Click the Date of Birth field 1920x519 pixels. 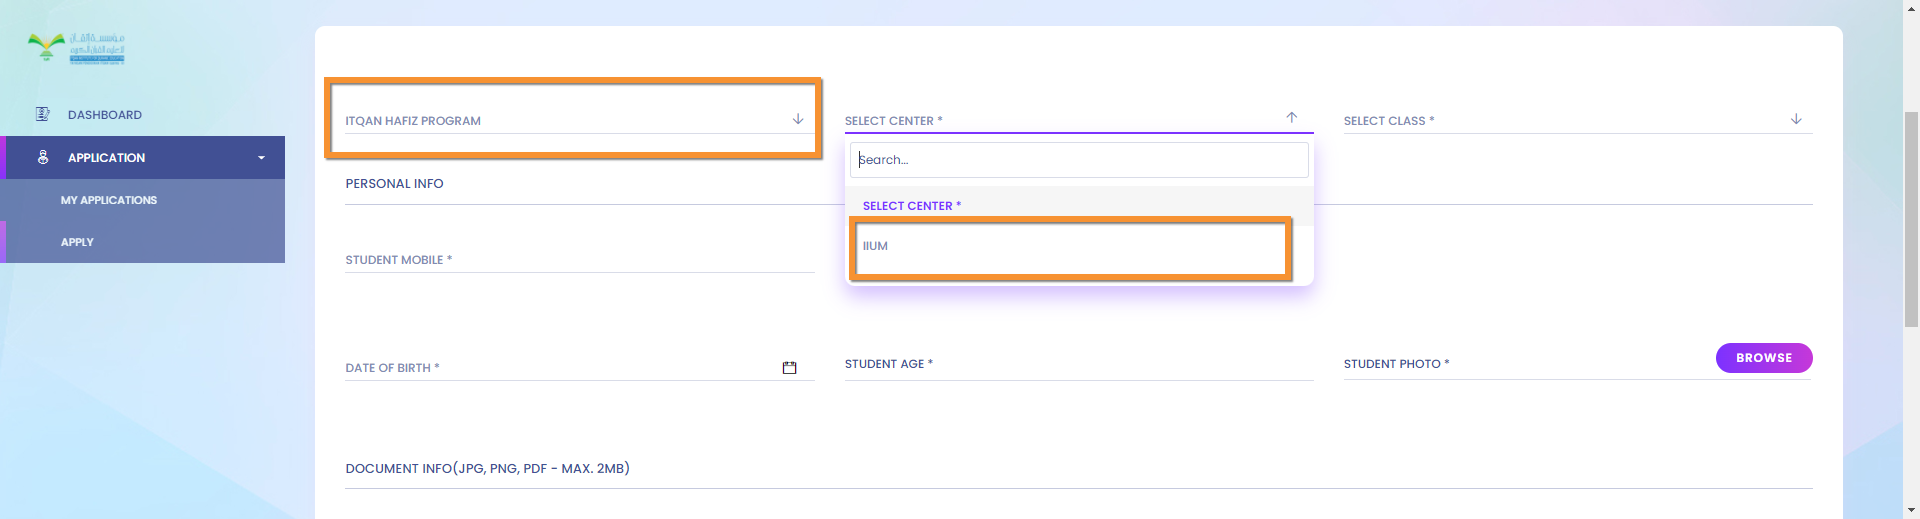580,367
